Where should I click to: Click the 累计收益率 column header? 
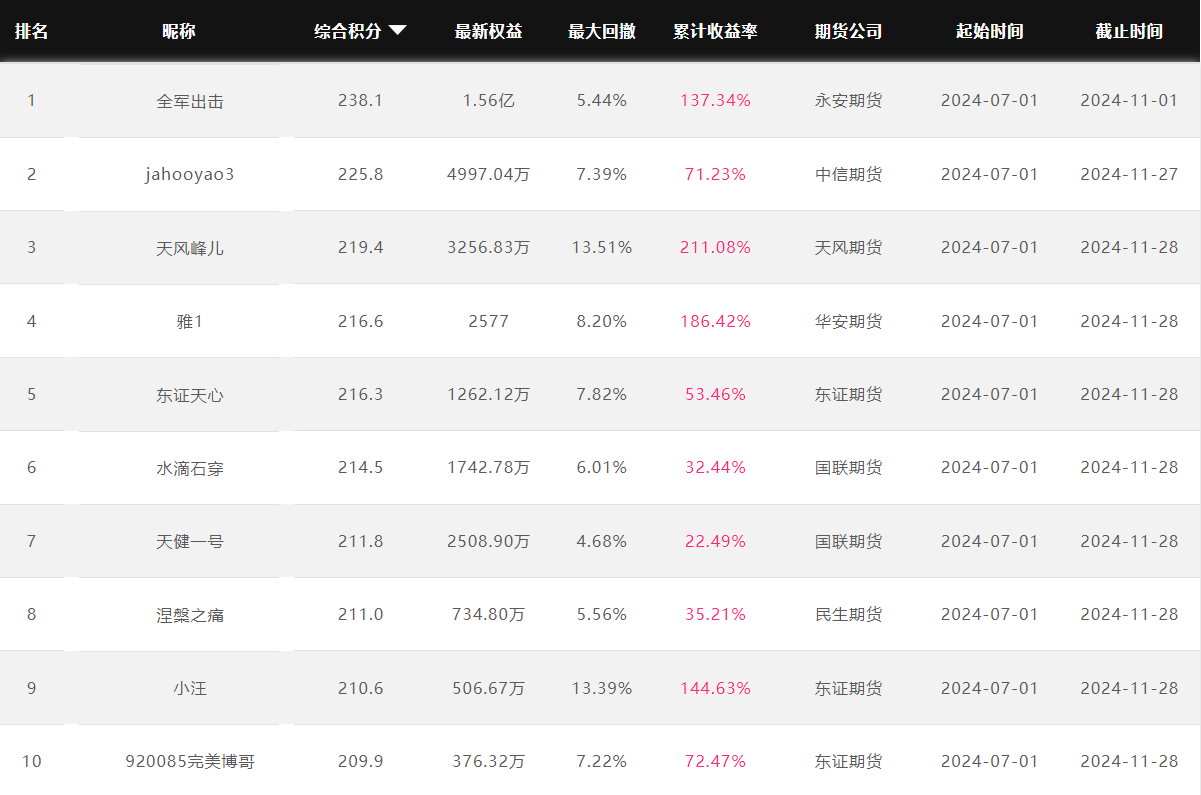click(715, 31)
